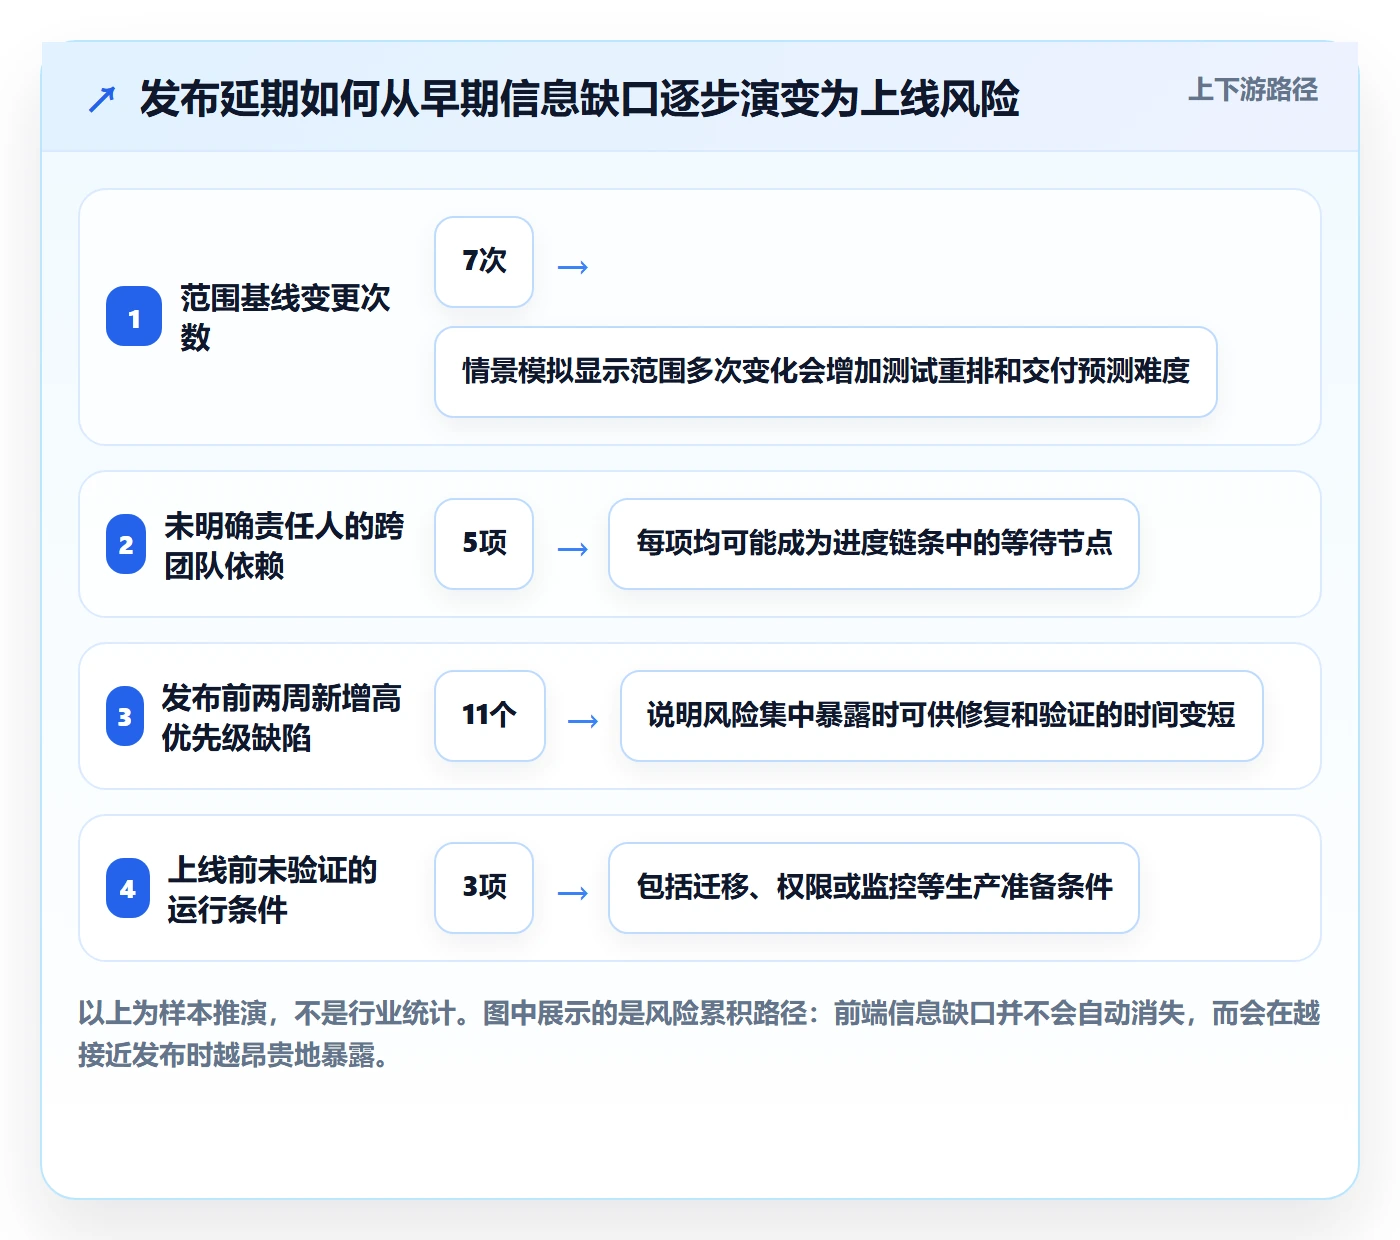The height and width of the screenshot is (1240, 1400).
Task: Click the blue number 4 badge
Action: (128, 888)
